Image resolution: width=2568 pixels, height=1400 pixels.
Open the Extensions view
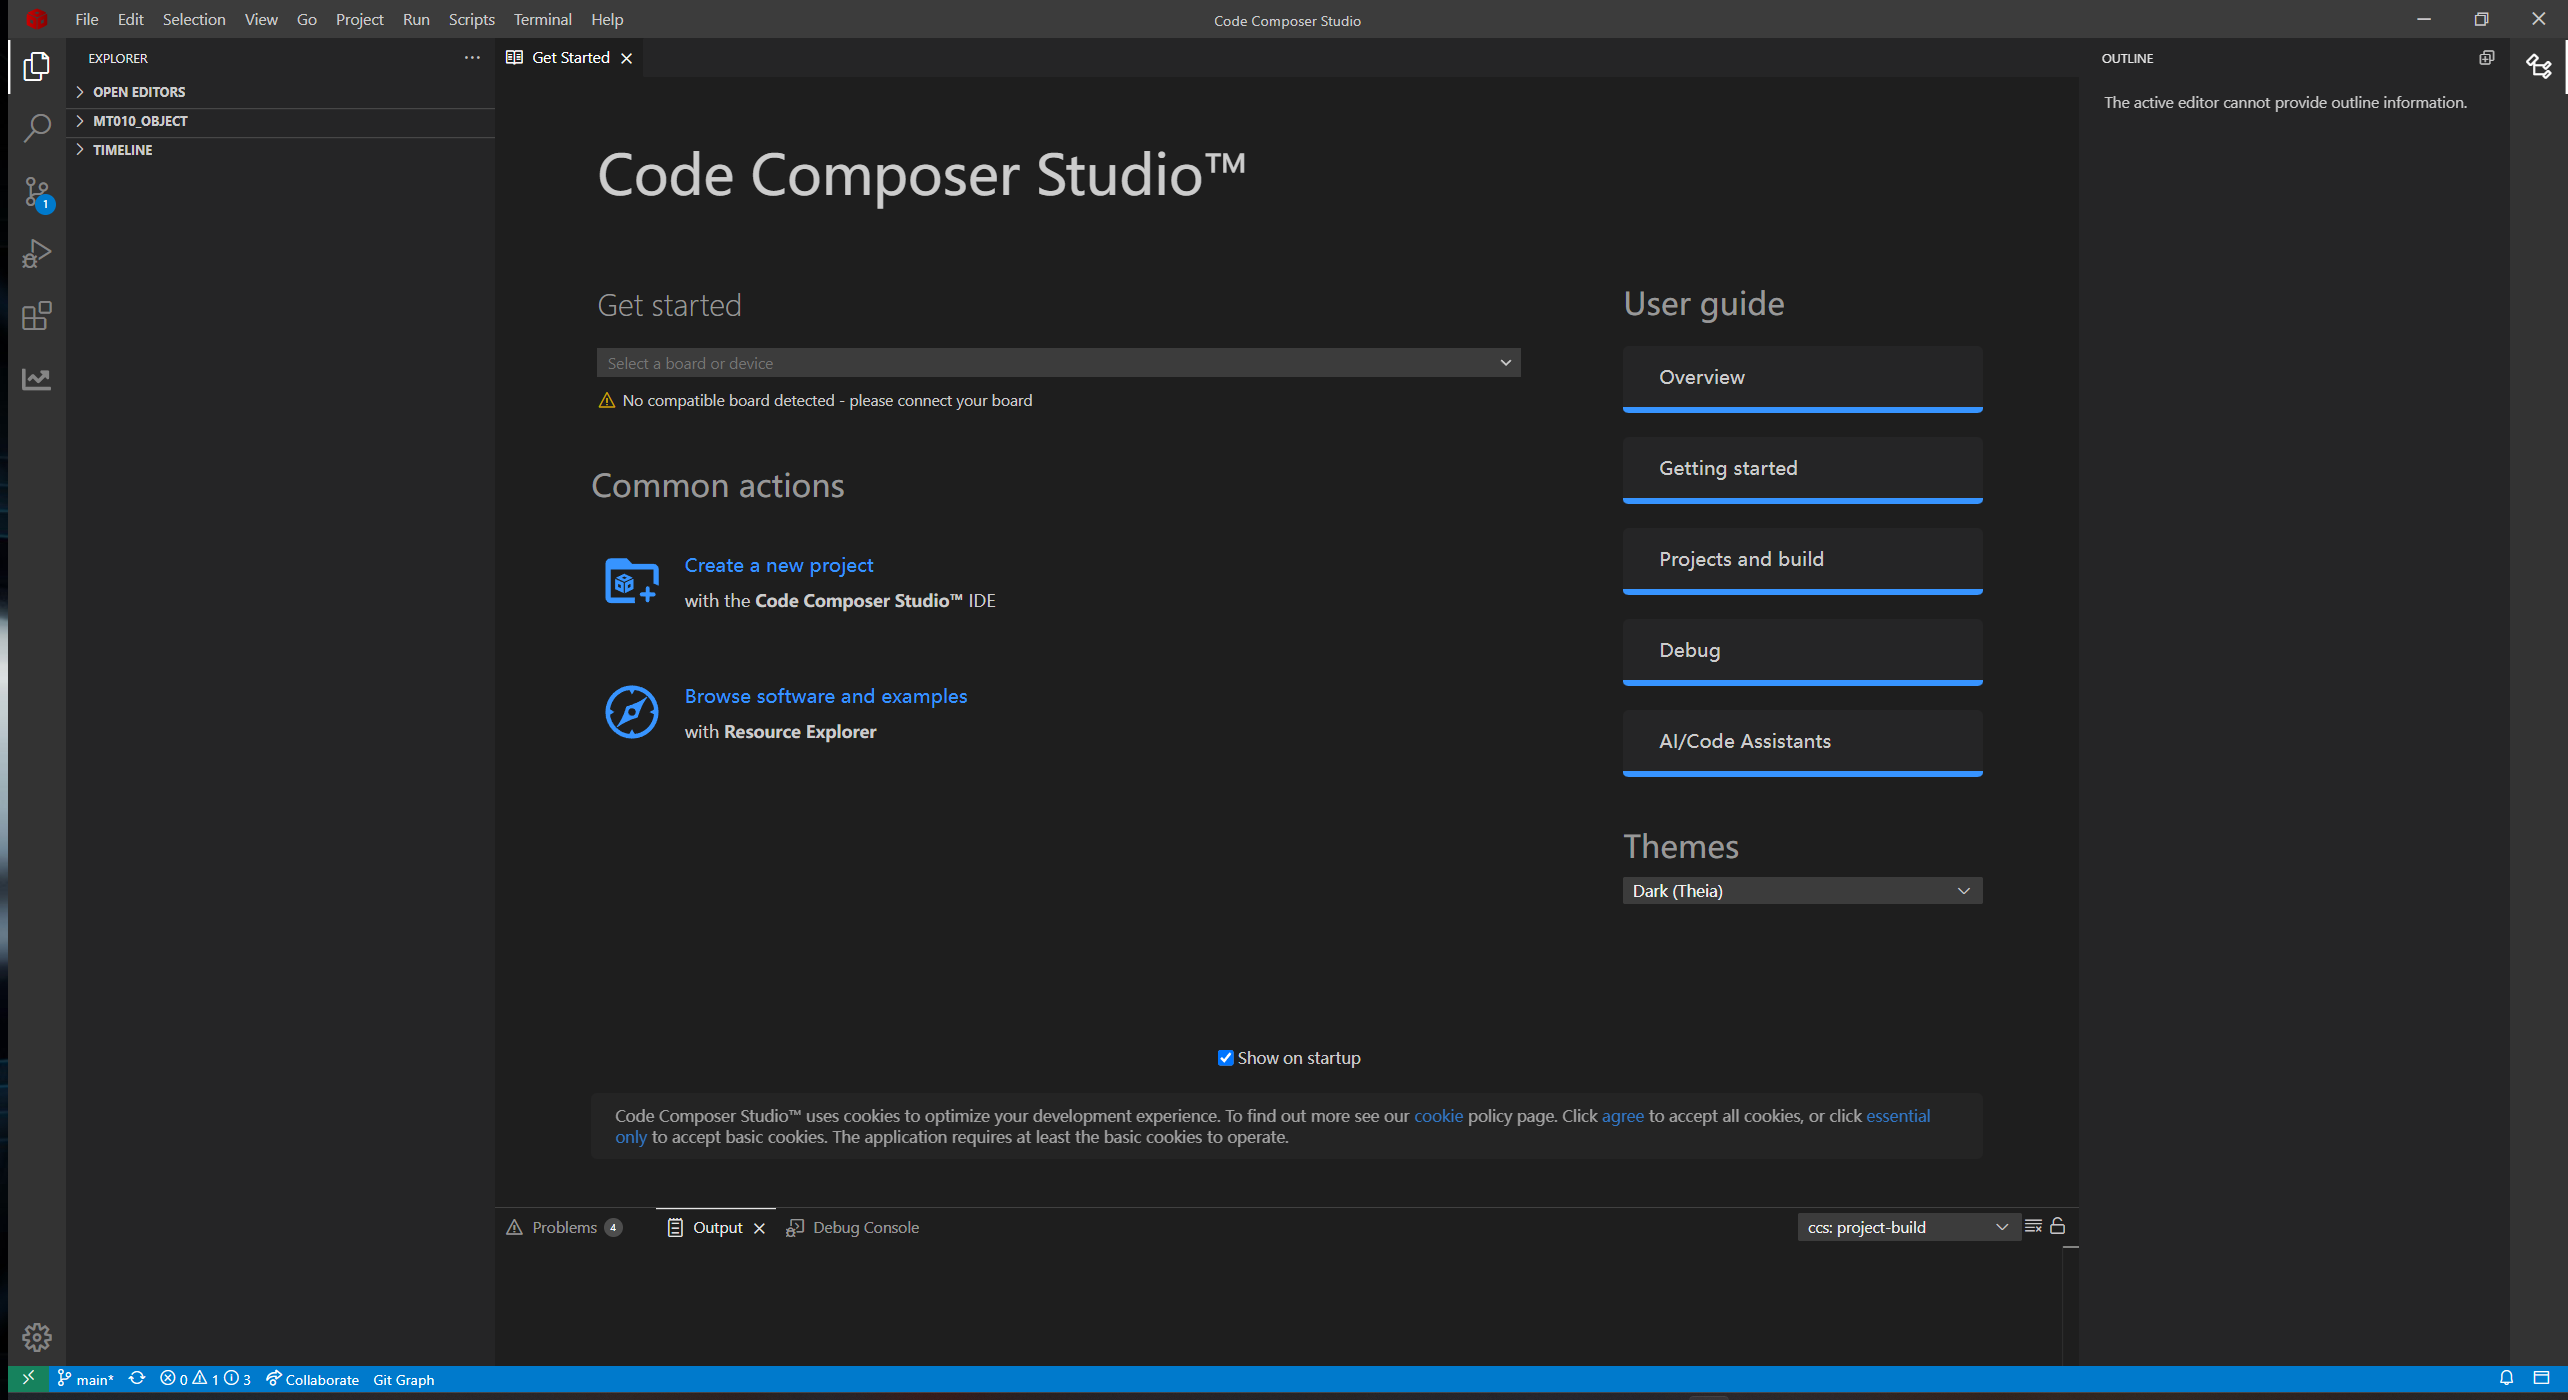coord(37,316)
